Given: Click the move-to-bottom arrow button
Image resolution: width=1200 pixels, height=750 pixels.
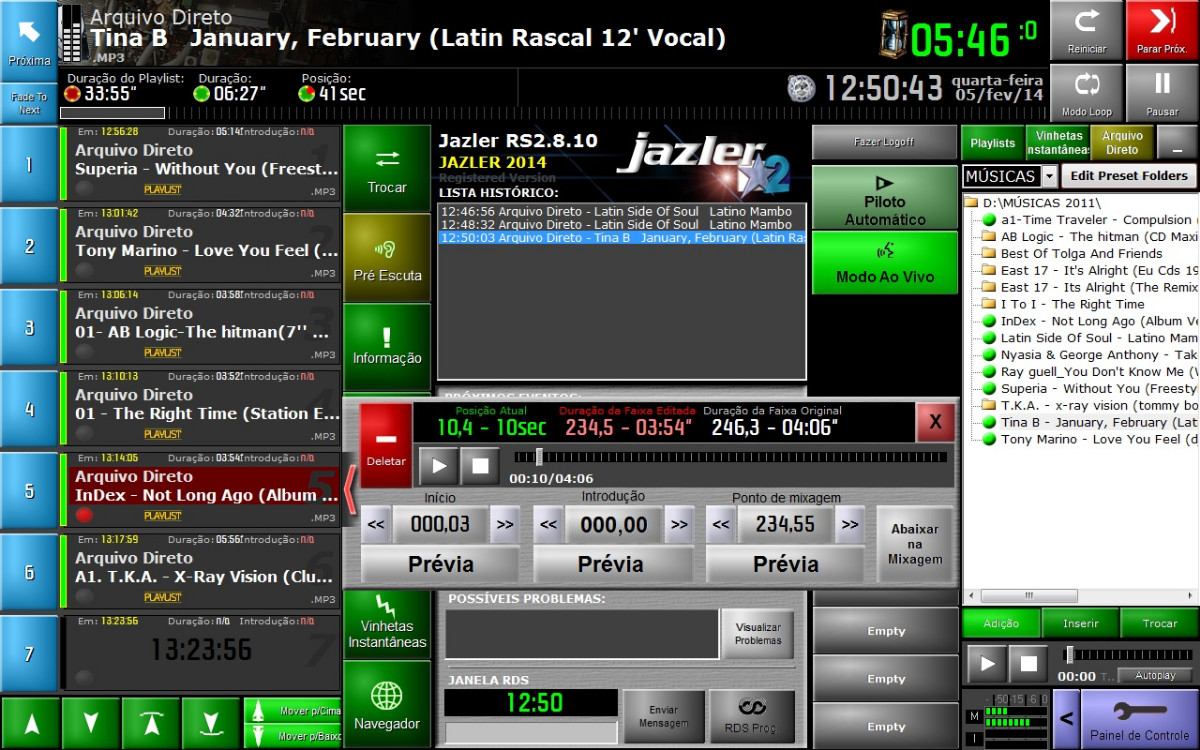Looking at the screenshot, I should tap(211, 723).
